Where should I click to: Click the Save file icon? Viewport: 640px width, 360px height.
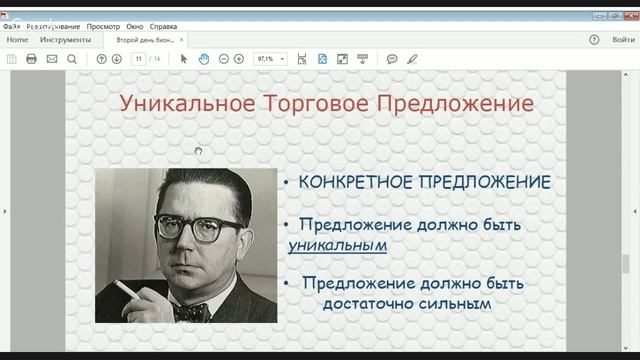pos(12,59)
